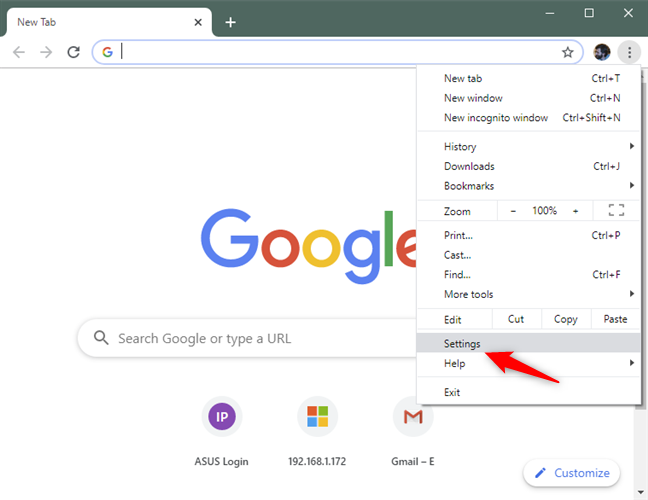Click the Customize button

point(572,473)
